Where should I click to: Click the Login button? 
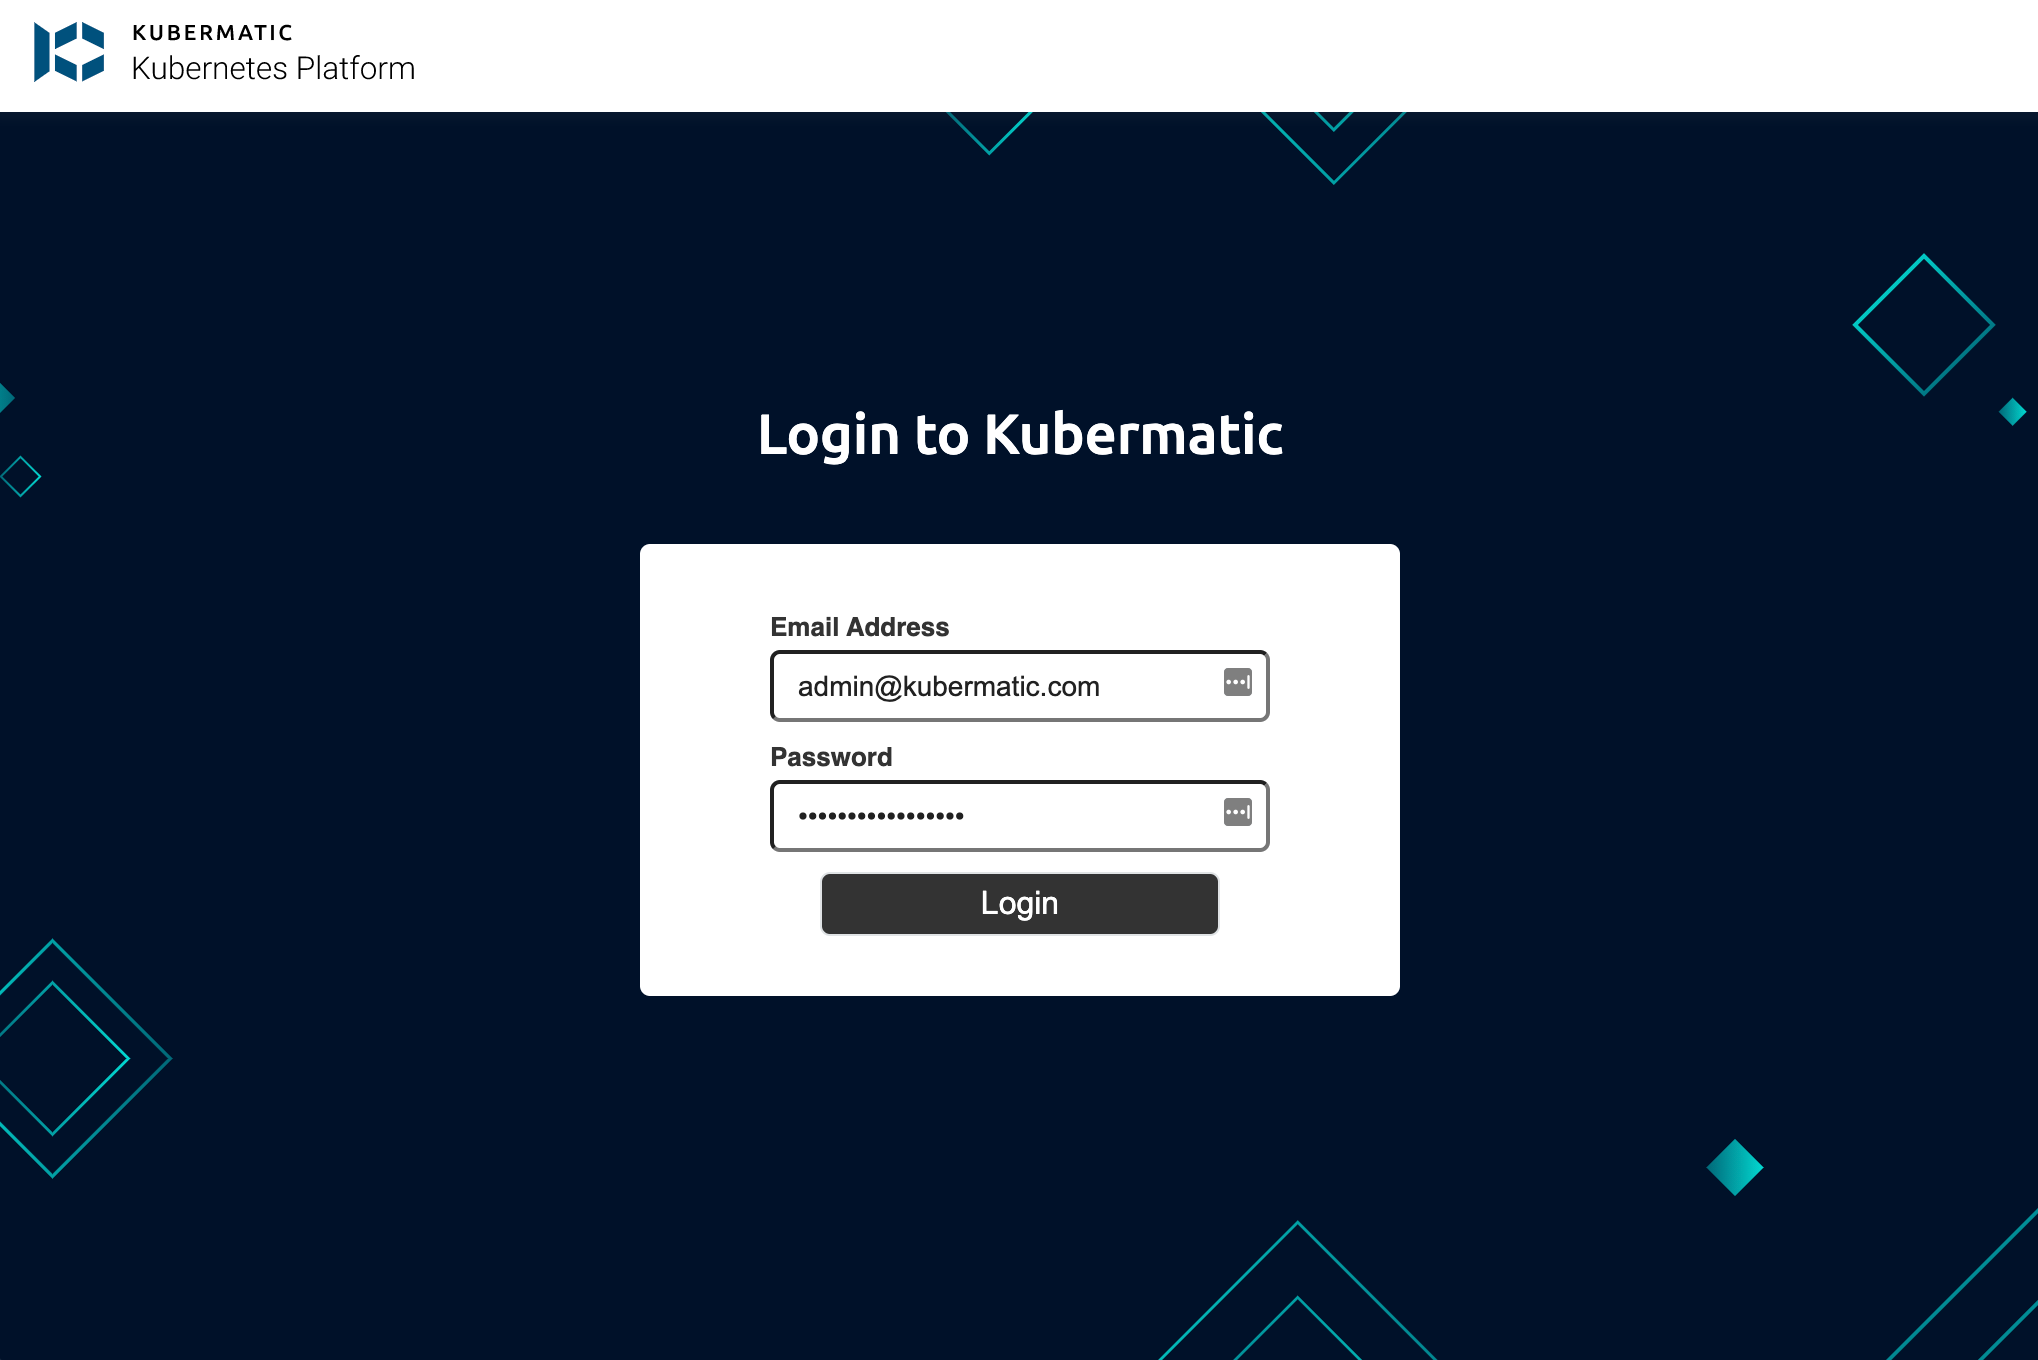(1020, 902)
